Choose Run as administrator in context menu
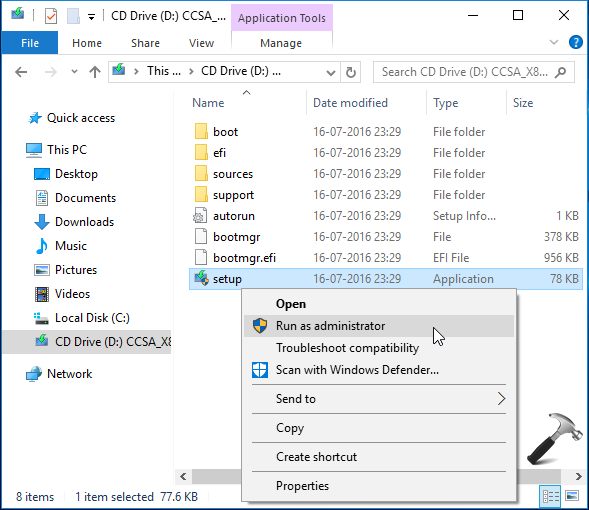Image resolution: width=589 pixels, height=510 pixels. pyautogui.click(x=379, y=326)
